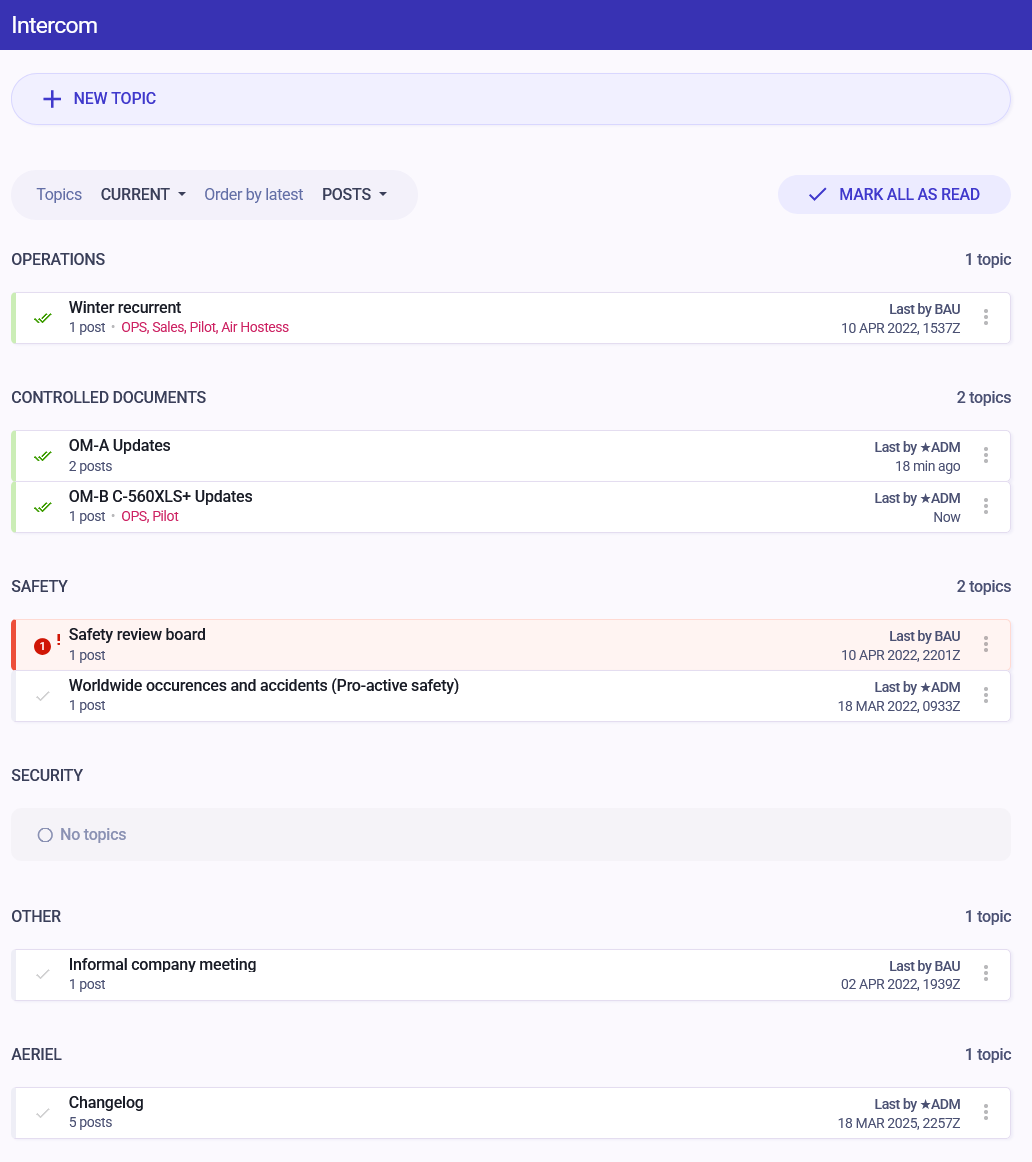Screen dimensions: 1032x1162
Task: Open the OM-B C-560XLS+ Updates topic
Action: [x=160, y=497]
